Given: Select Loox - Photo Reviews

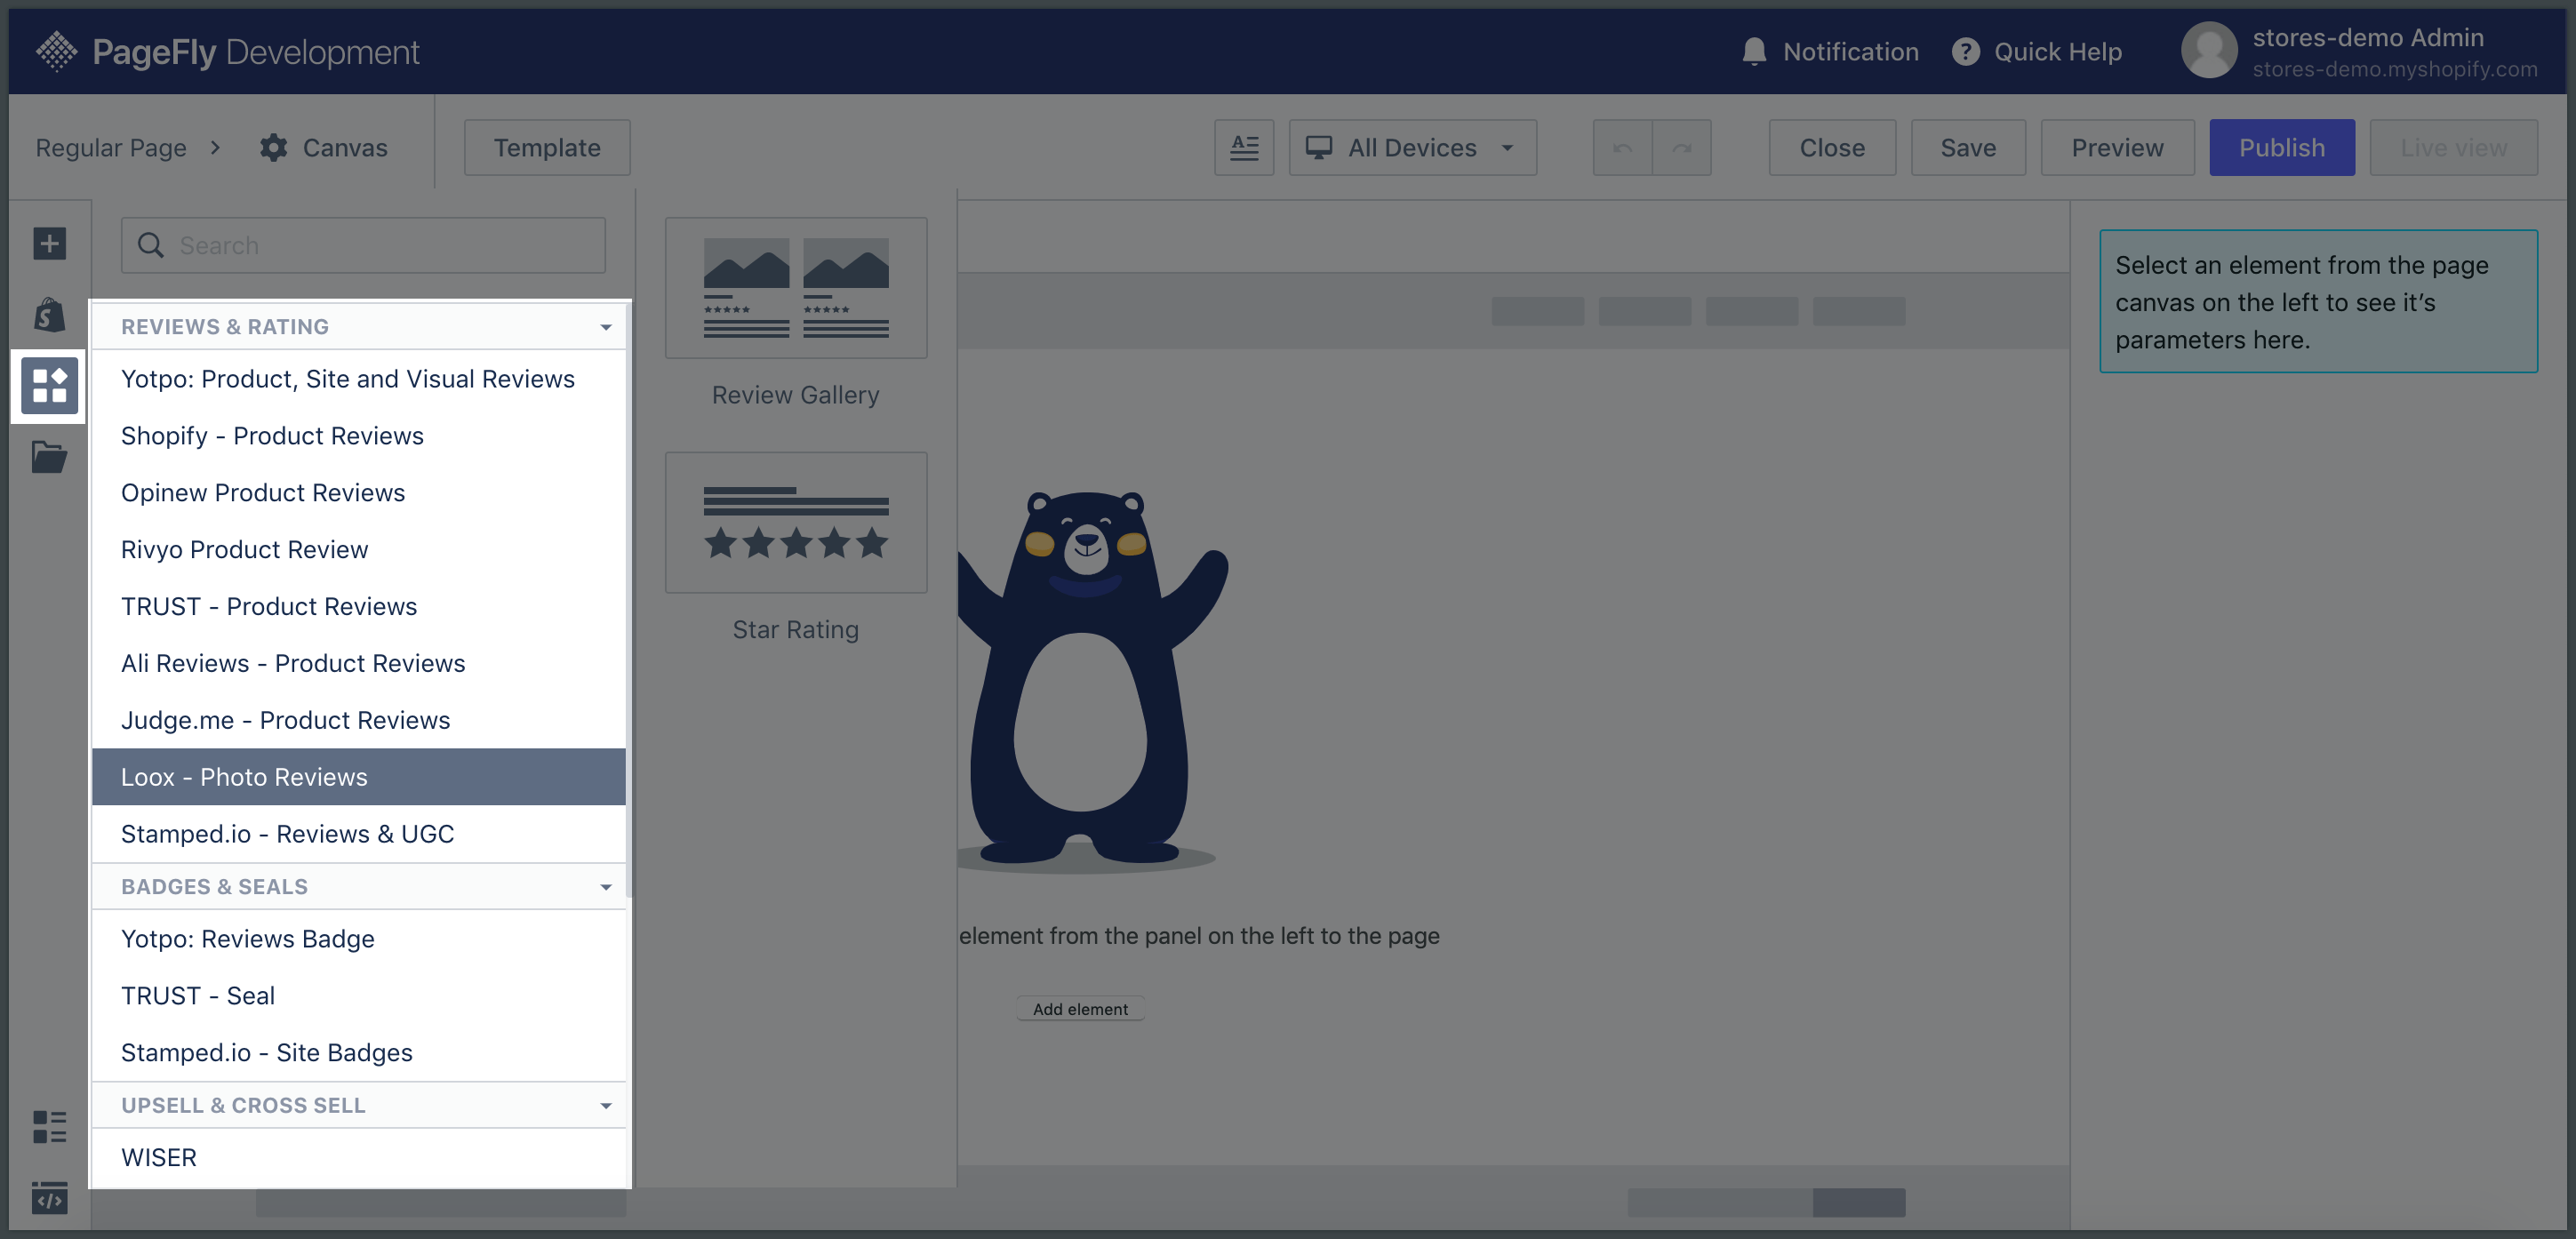Looking at the screenshot, I should (359, 777).
